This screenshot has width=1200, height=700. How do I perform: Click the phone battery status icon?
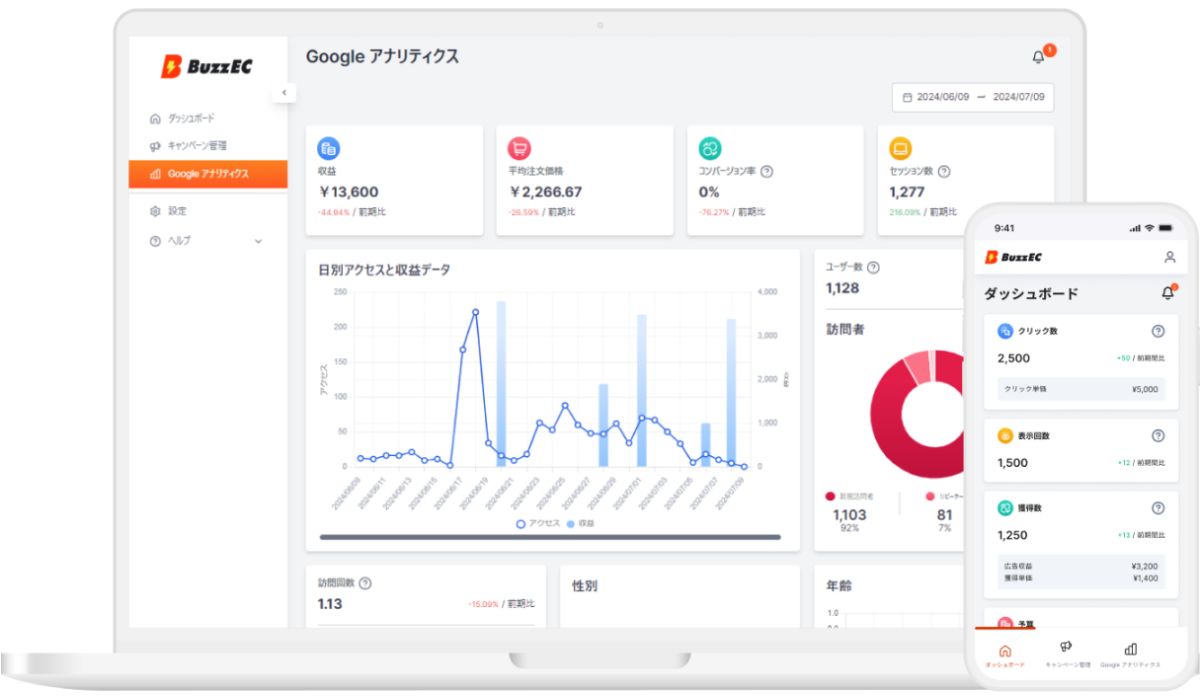(x=1167, y=228)
